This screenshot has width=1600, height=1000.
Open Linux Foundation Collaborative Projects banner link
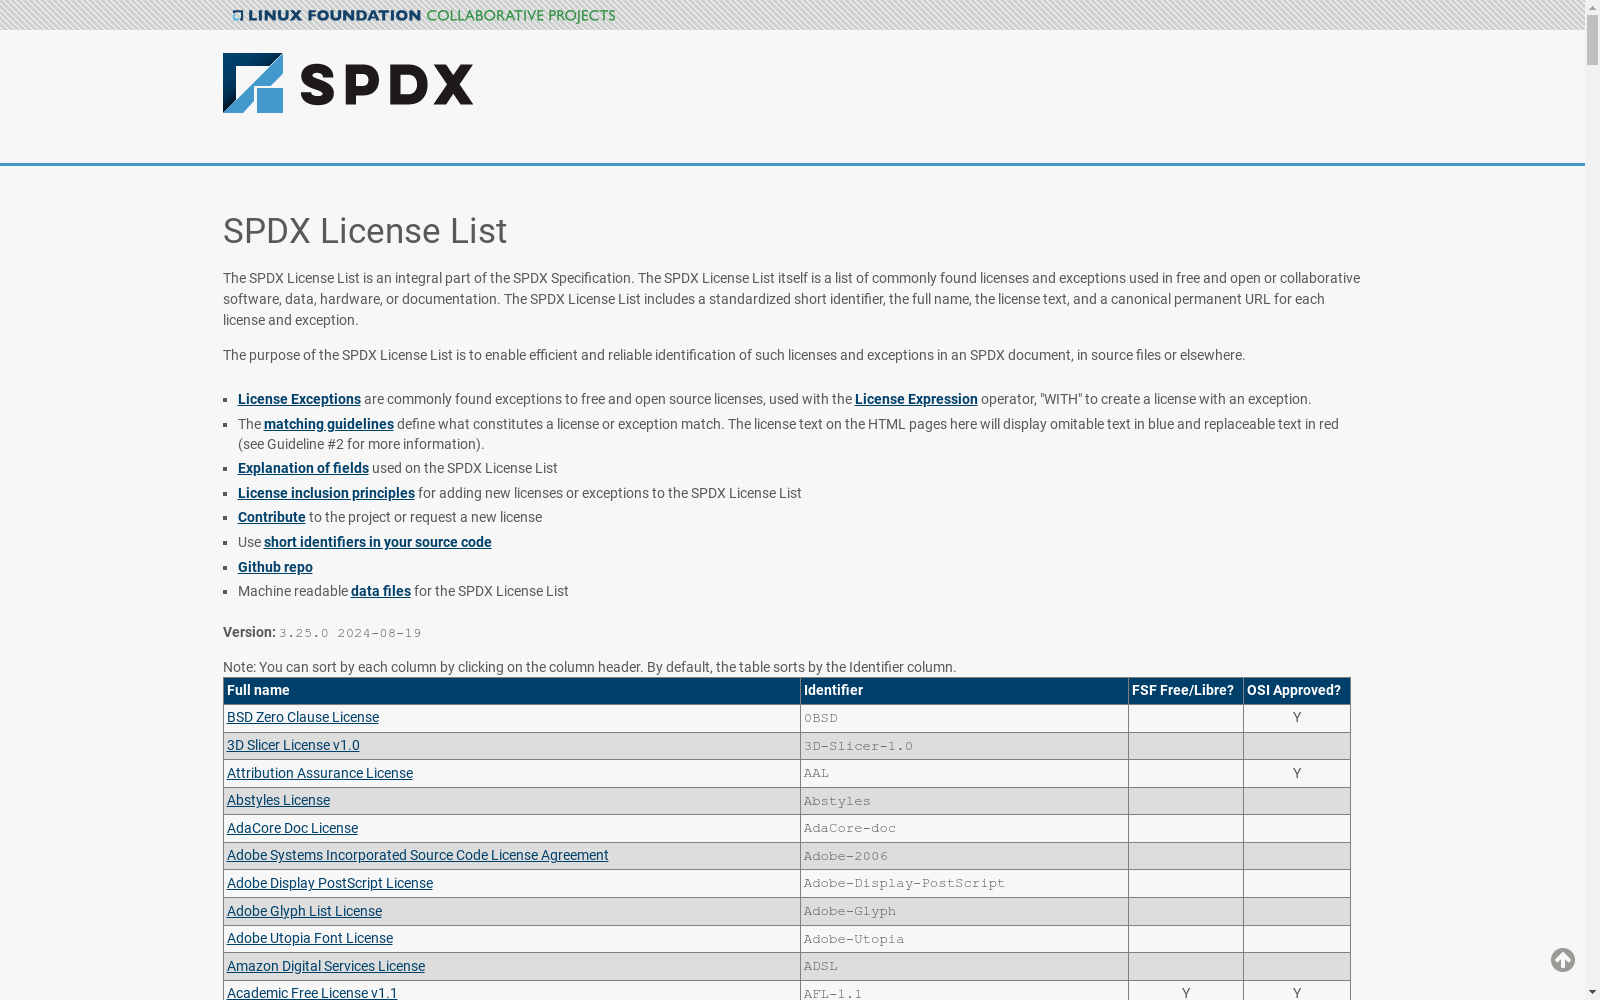tap(424, 15)
